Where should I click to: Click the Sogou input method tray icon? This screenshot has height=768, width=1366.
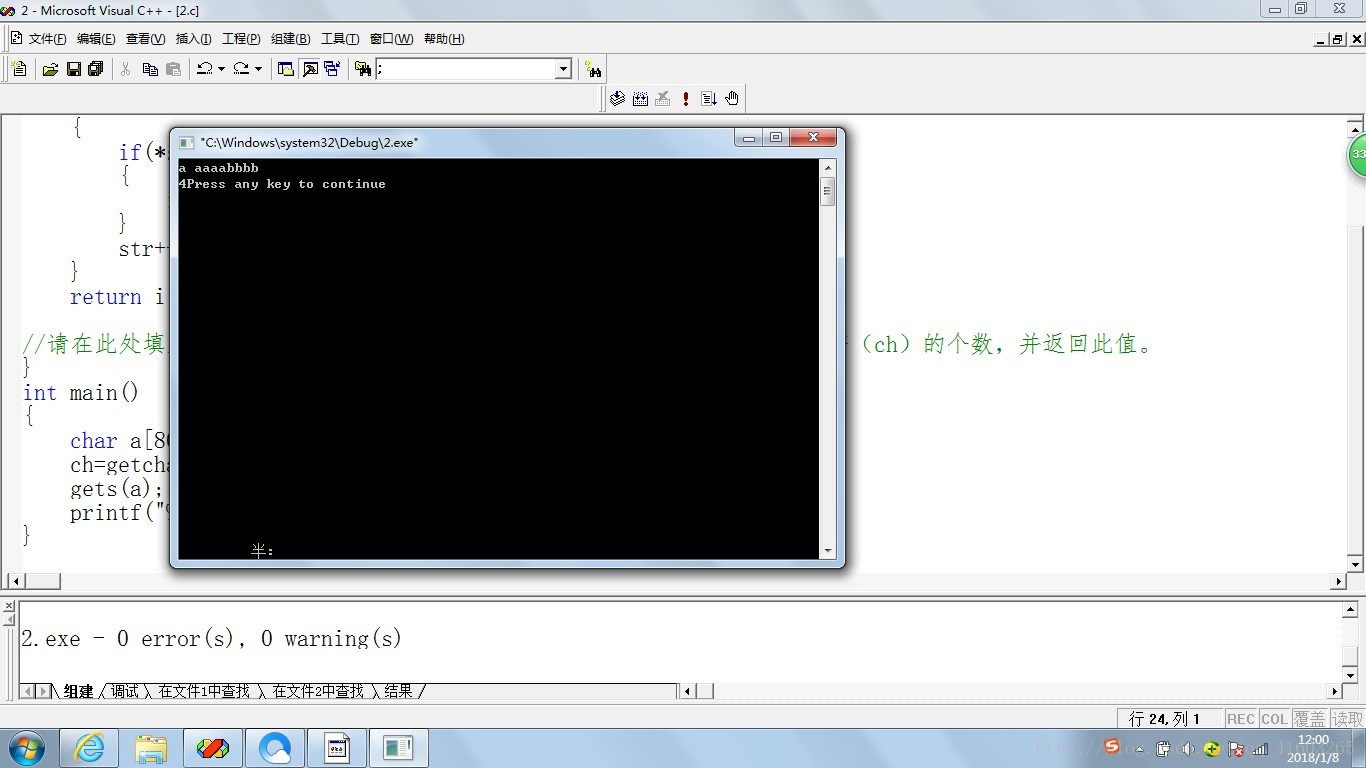click(1112, 746)
